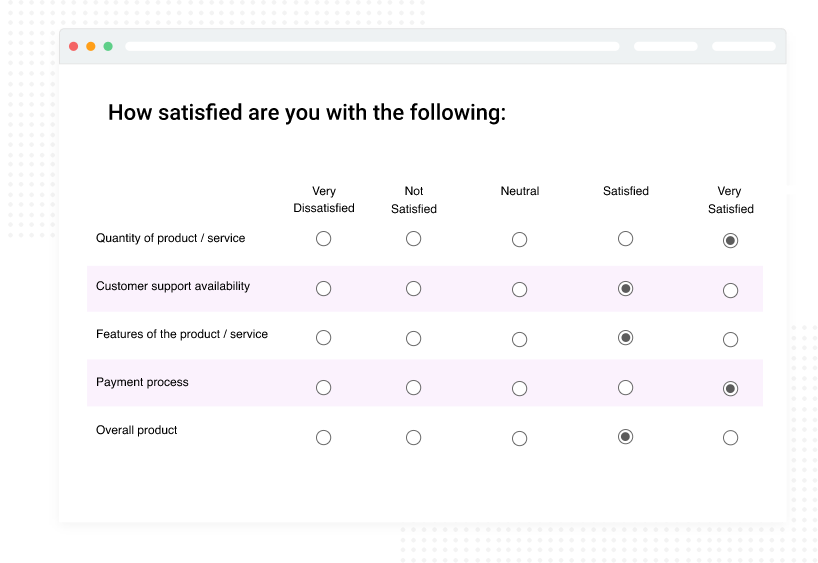Select Very Dissatisfied for Payment process

[323, 388]
